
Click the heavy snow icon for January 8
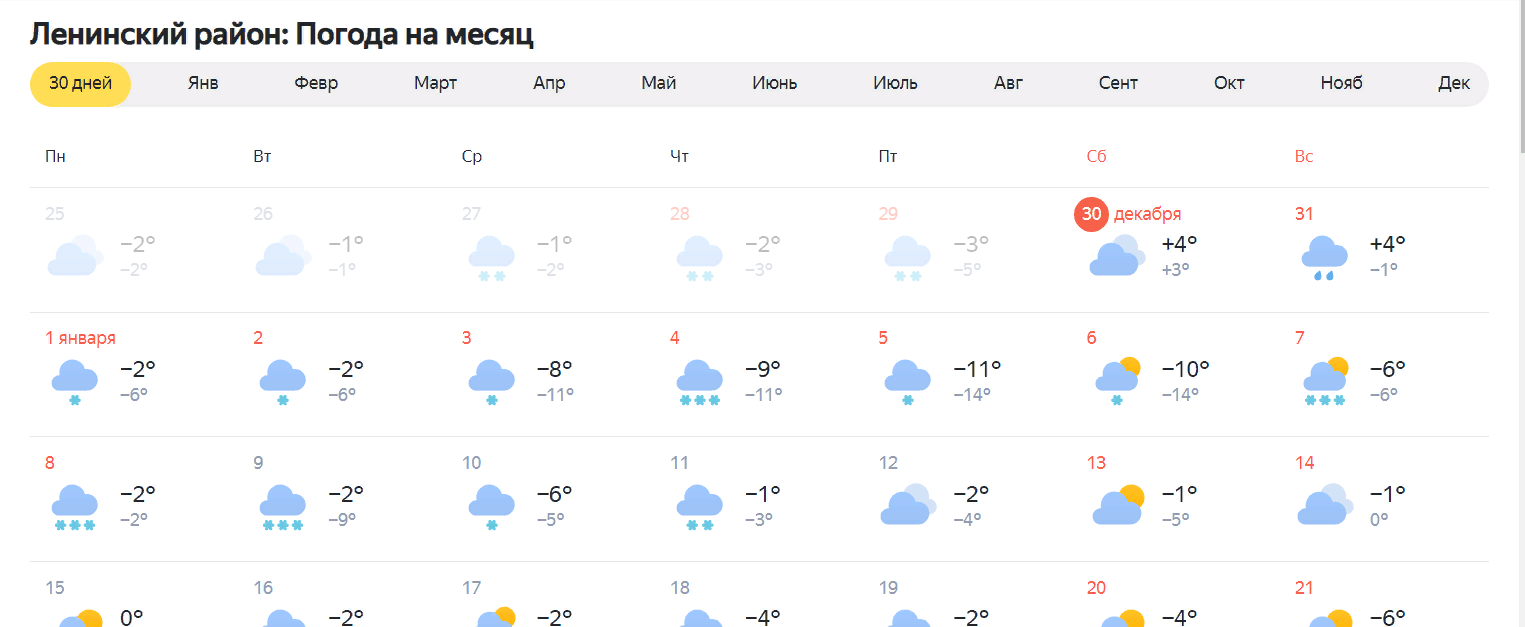tap(75, 506)
